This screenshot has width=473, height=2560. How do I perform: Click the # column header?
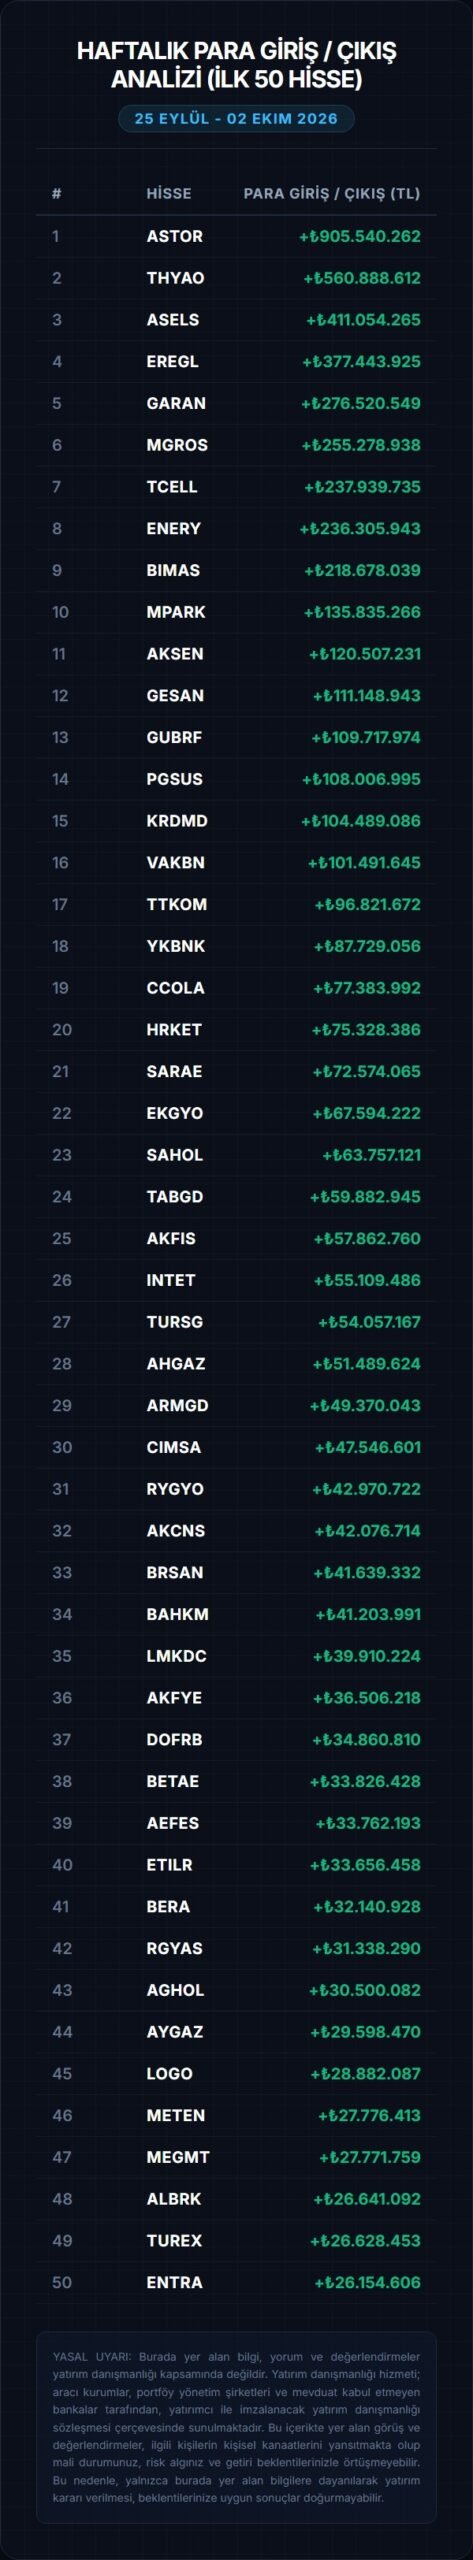point(57,193)
